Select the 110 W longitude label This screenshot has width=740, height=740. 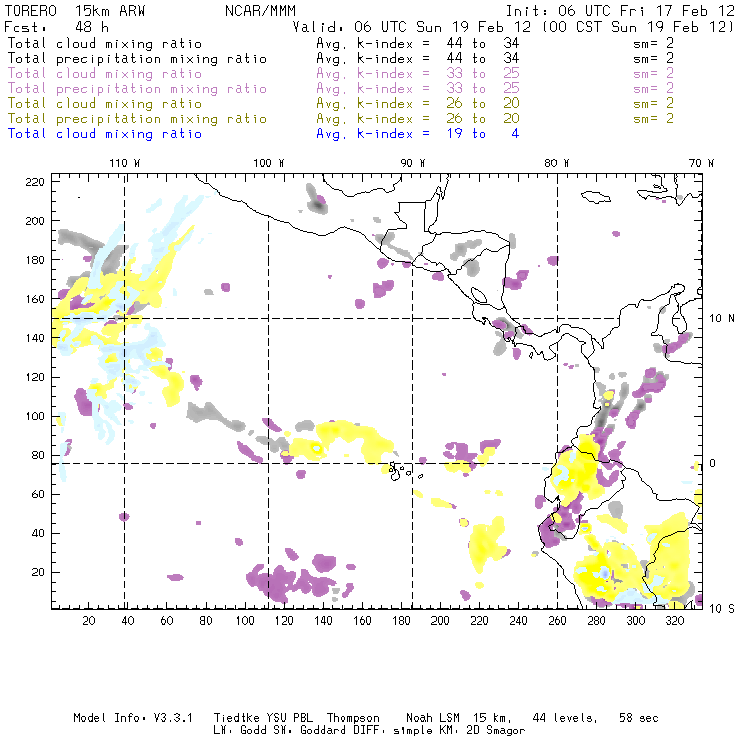[x=123, y=163]
